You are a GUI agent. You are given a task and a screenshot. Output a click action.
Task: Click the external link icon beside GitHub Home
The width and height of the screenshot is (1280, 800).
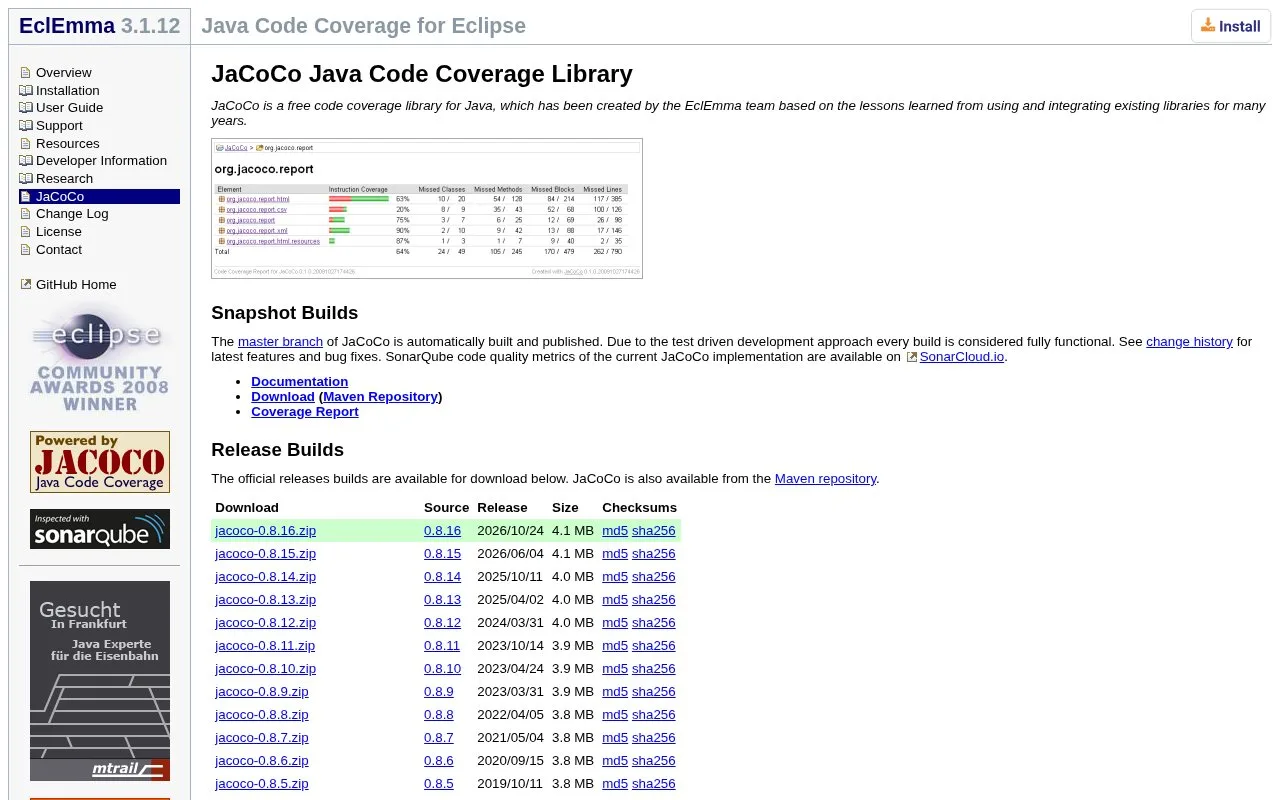pos(26,285)
